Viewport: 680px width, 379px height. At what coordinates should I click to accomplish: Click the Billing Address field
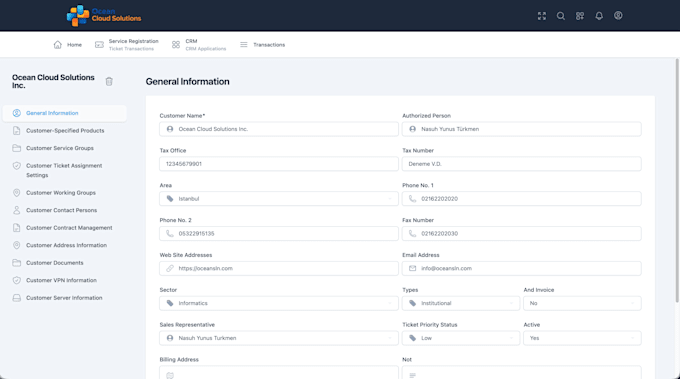pos(279,372)
